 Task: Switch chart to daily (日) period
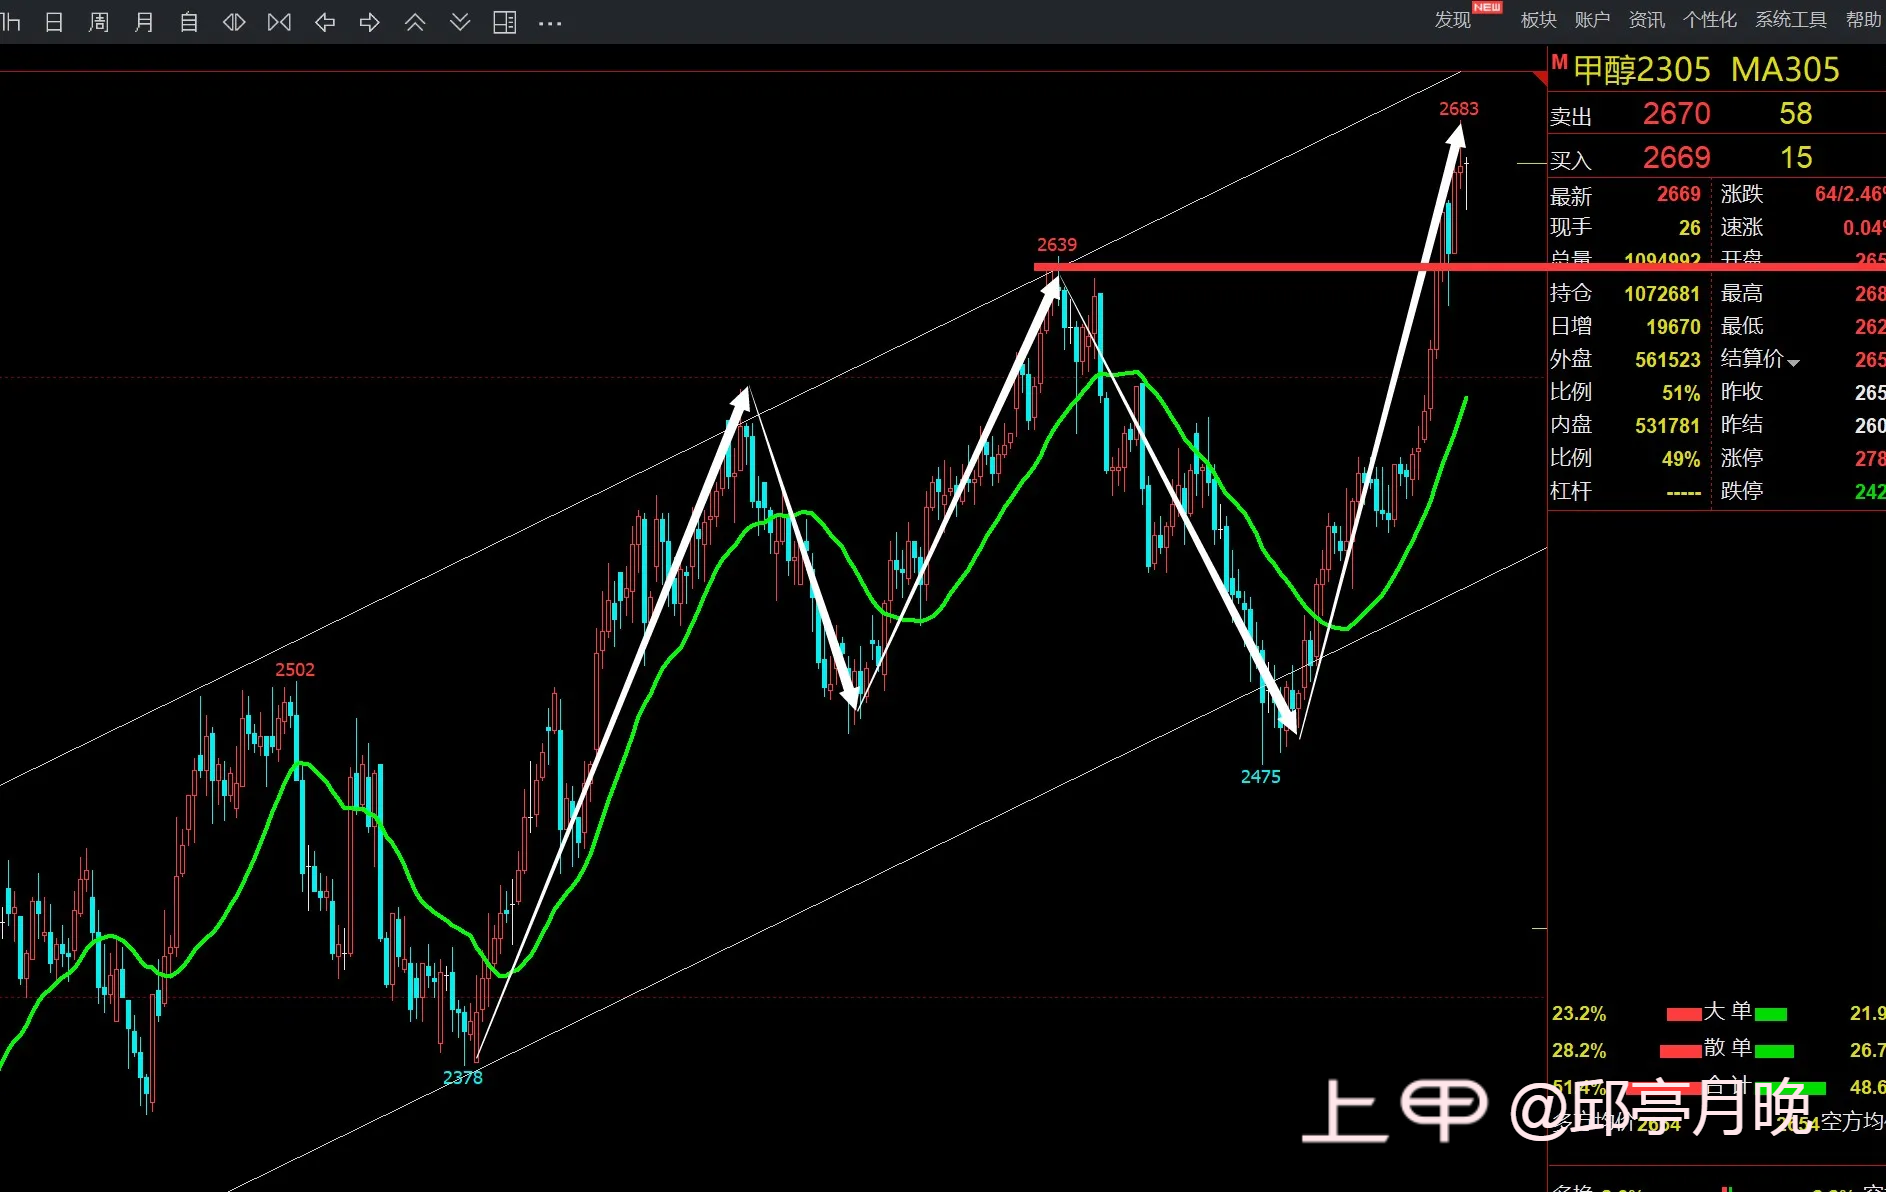pyautogui.click(x=54, y=22)
